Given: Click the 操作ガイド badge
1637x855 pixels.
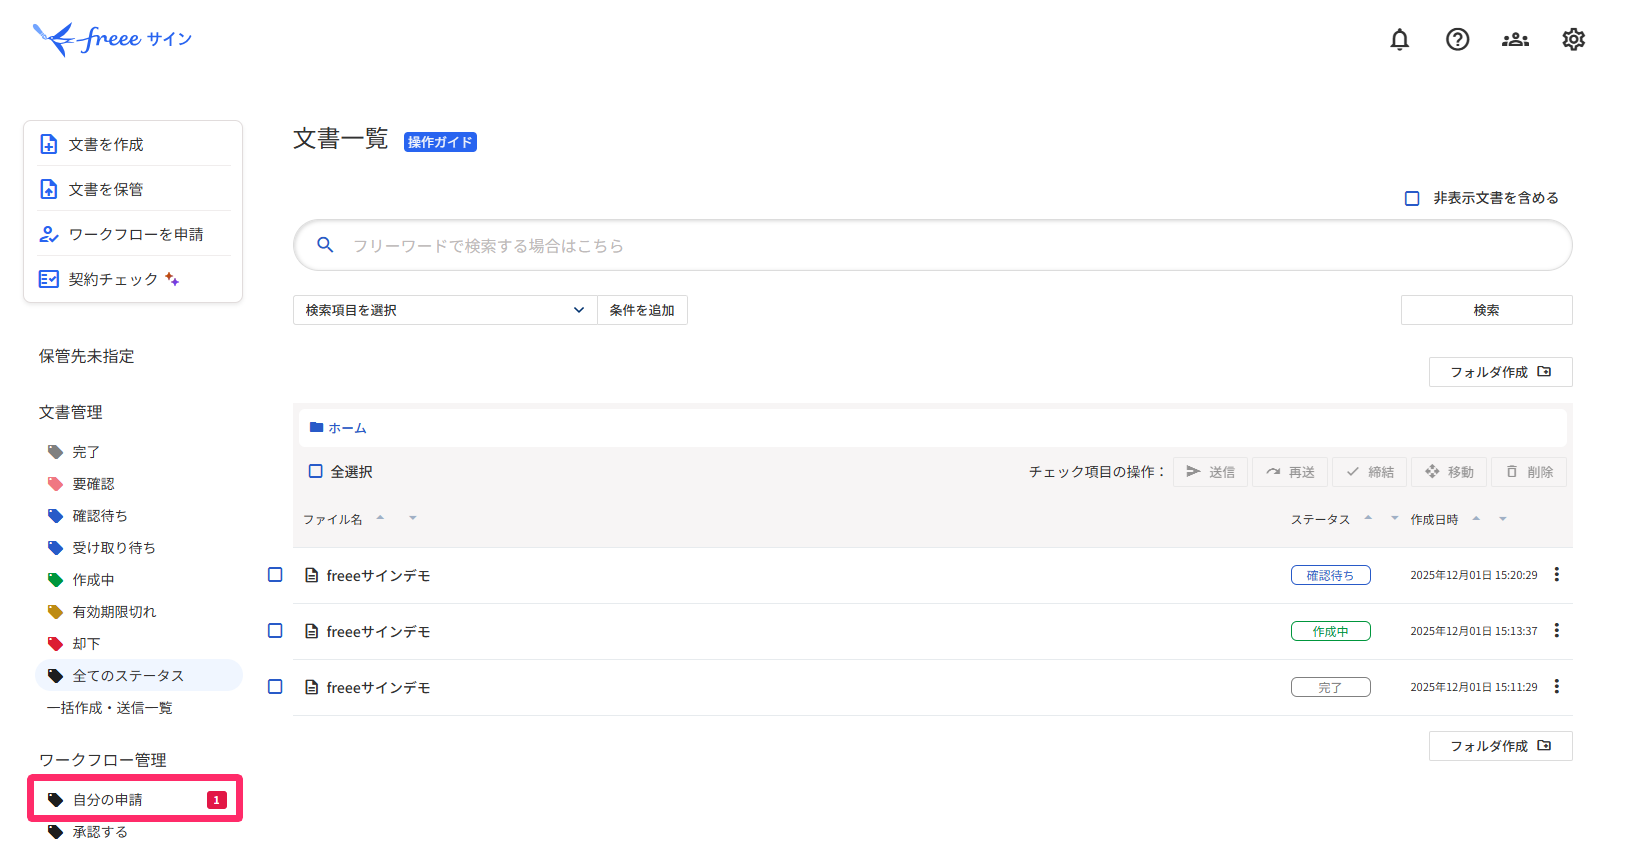Looking at the screenshot, I should tap(440, 142).
